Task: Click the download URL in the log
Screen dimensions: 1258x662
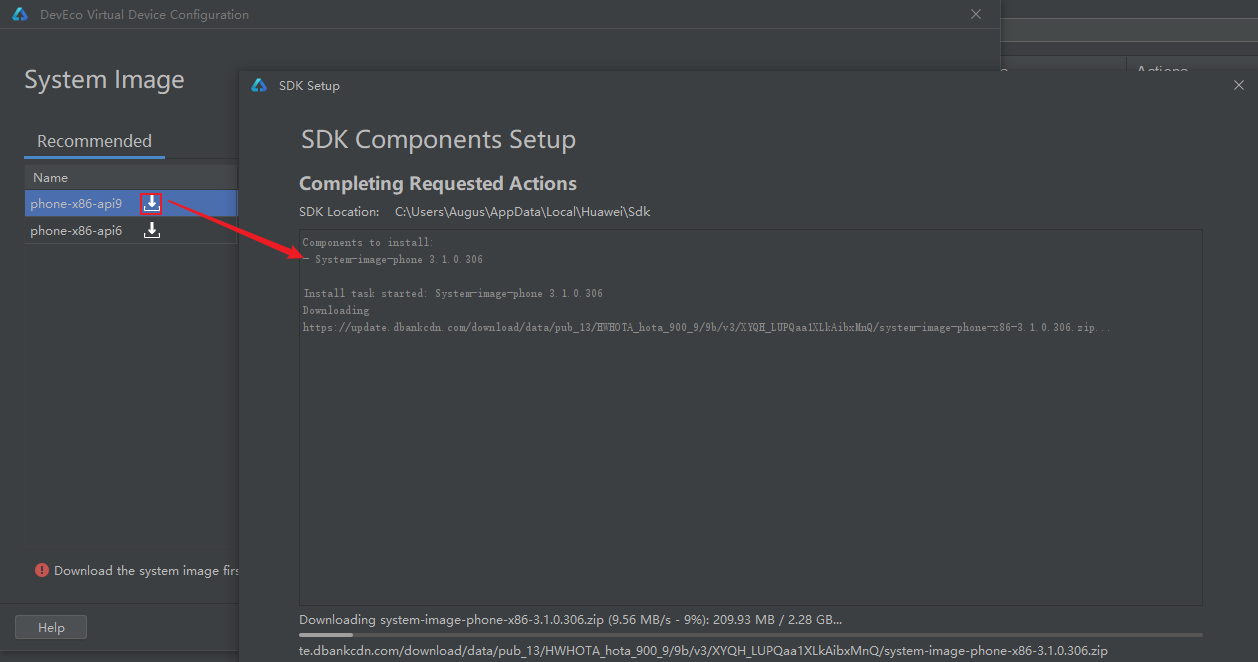Action: (708, 327)
